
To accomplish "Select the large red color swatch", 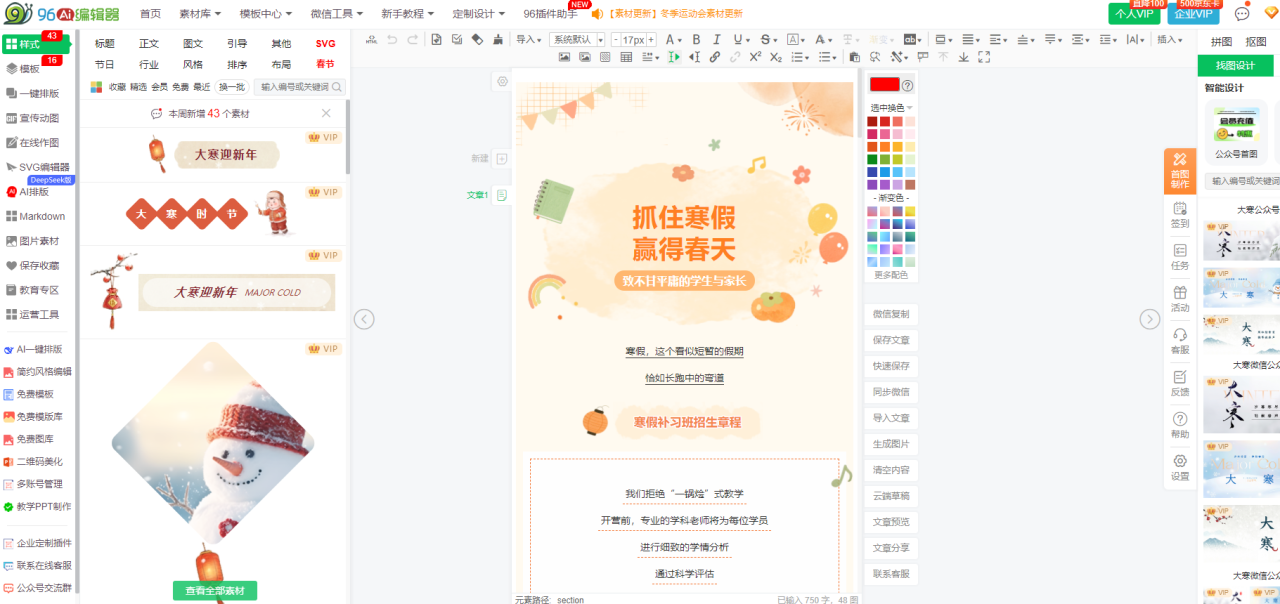I will coord(884,85).
